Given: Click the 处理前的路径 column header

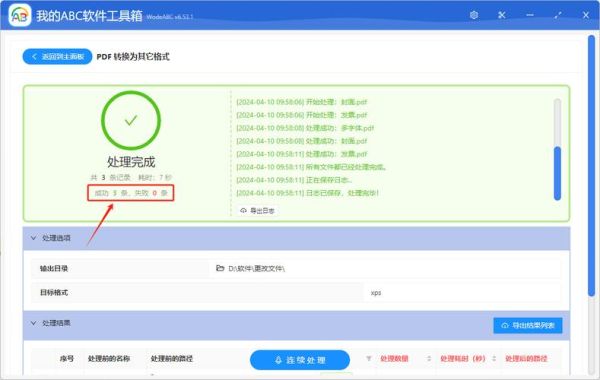Looking at the screenshot, I should click(x=172, y=359).
